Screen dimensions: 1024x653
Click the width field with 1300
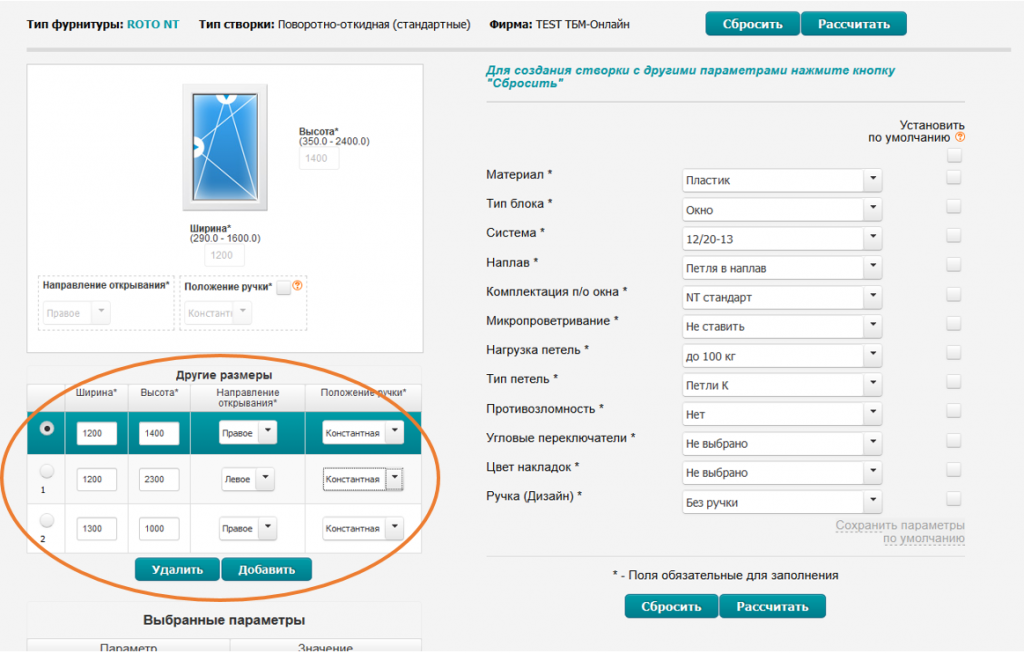pos(97,529)
